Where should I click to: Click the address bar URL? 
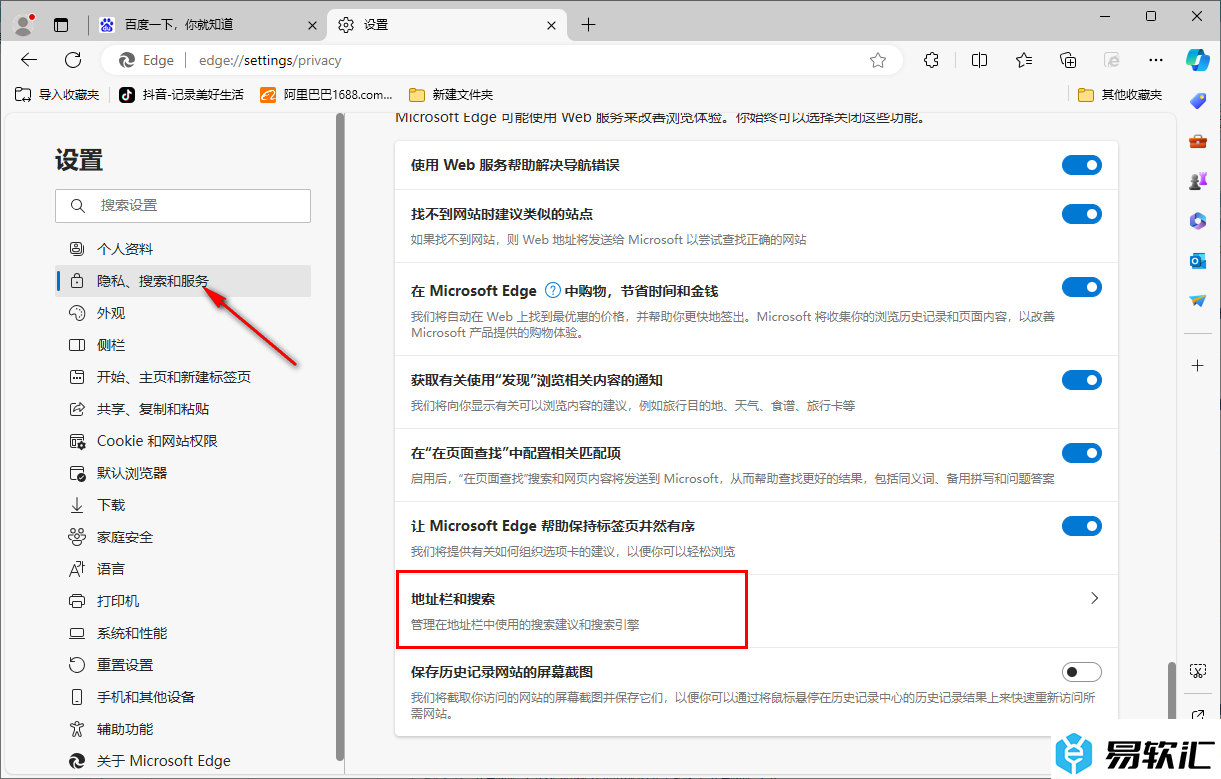point(270,60)
